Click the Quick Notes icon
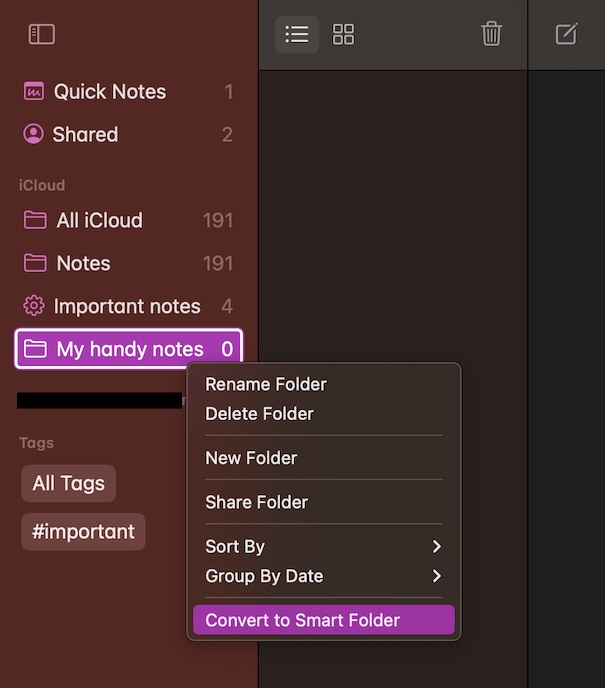Screen dimensions: 605x688 pos(34,91)
